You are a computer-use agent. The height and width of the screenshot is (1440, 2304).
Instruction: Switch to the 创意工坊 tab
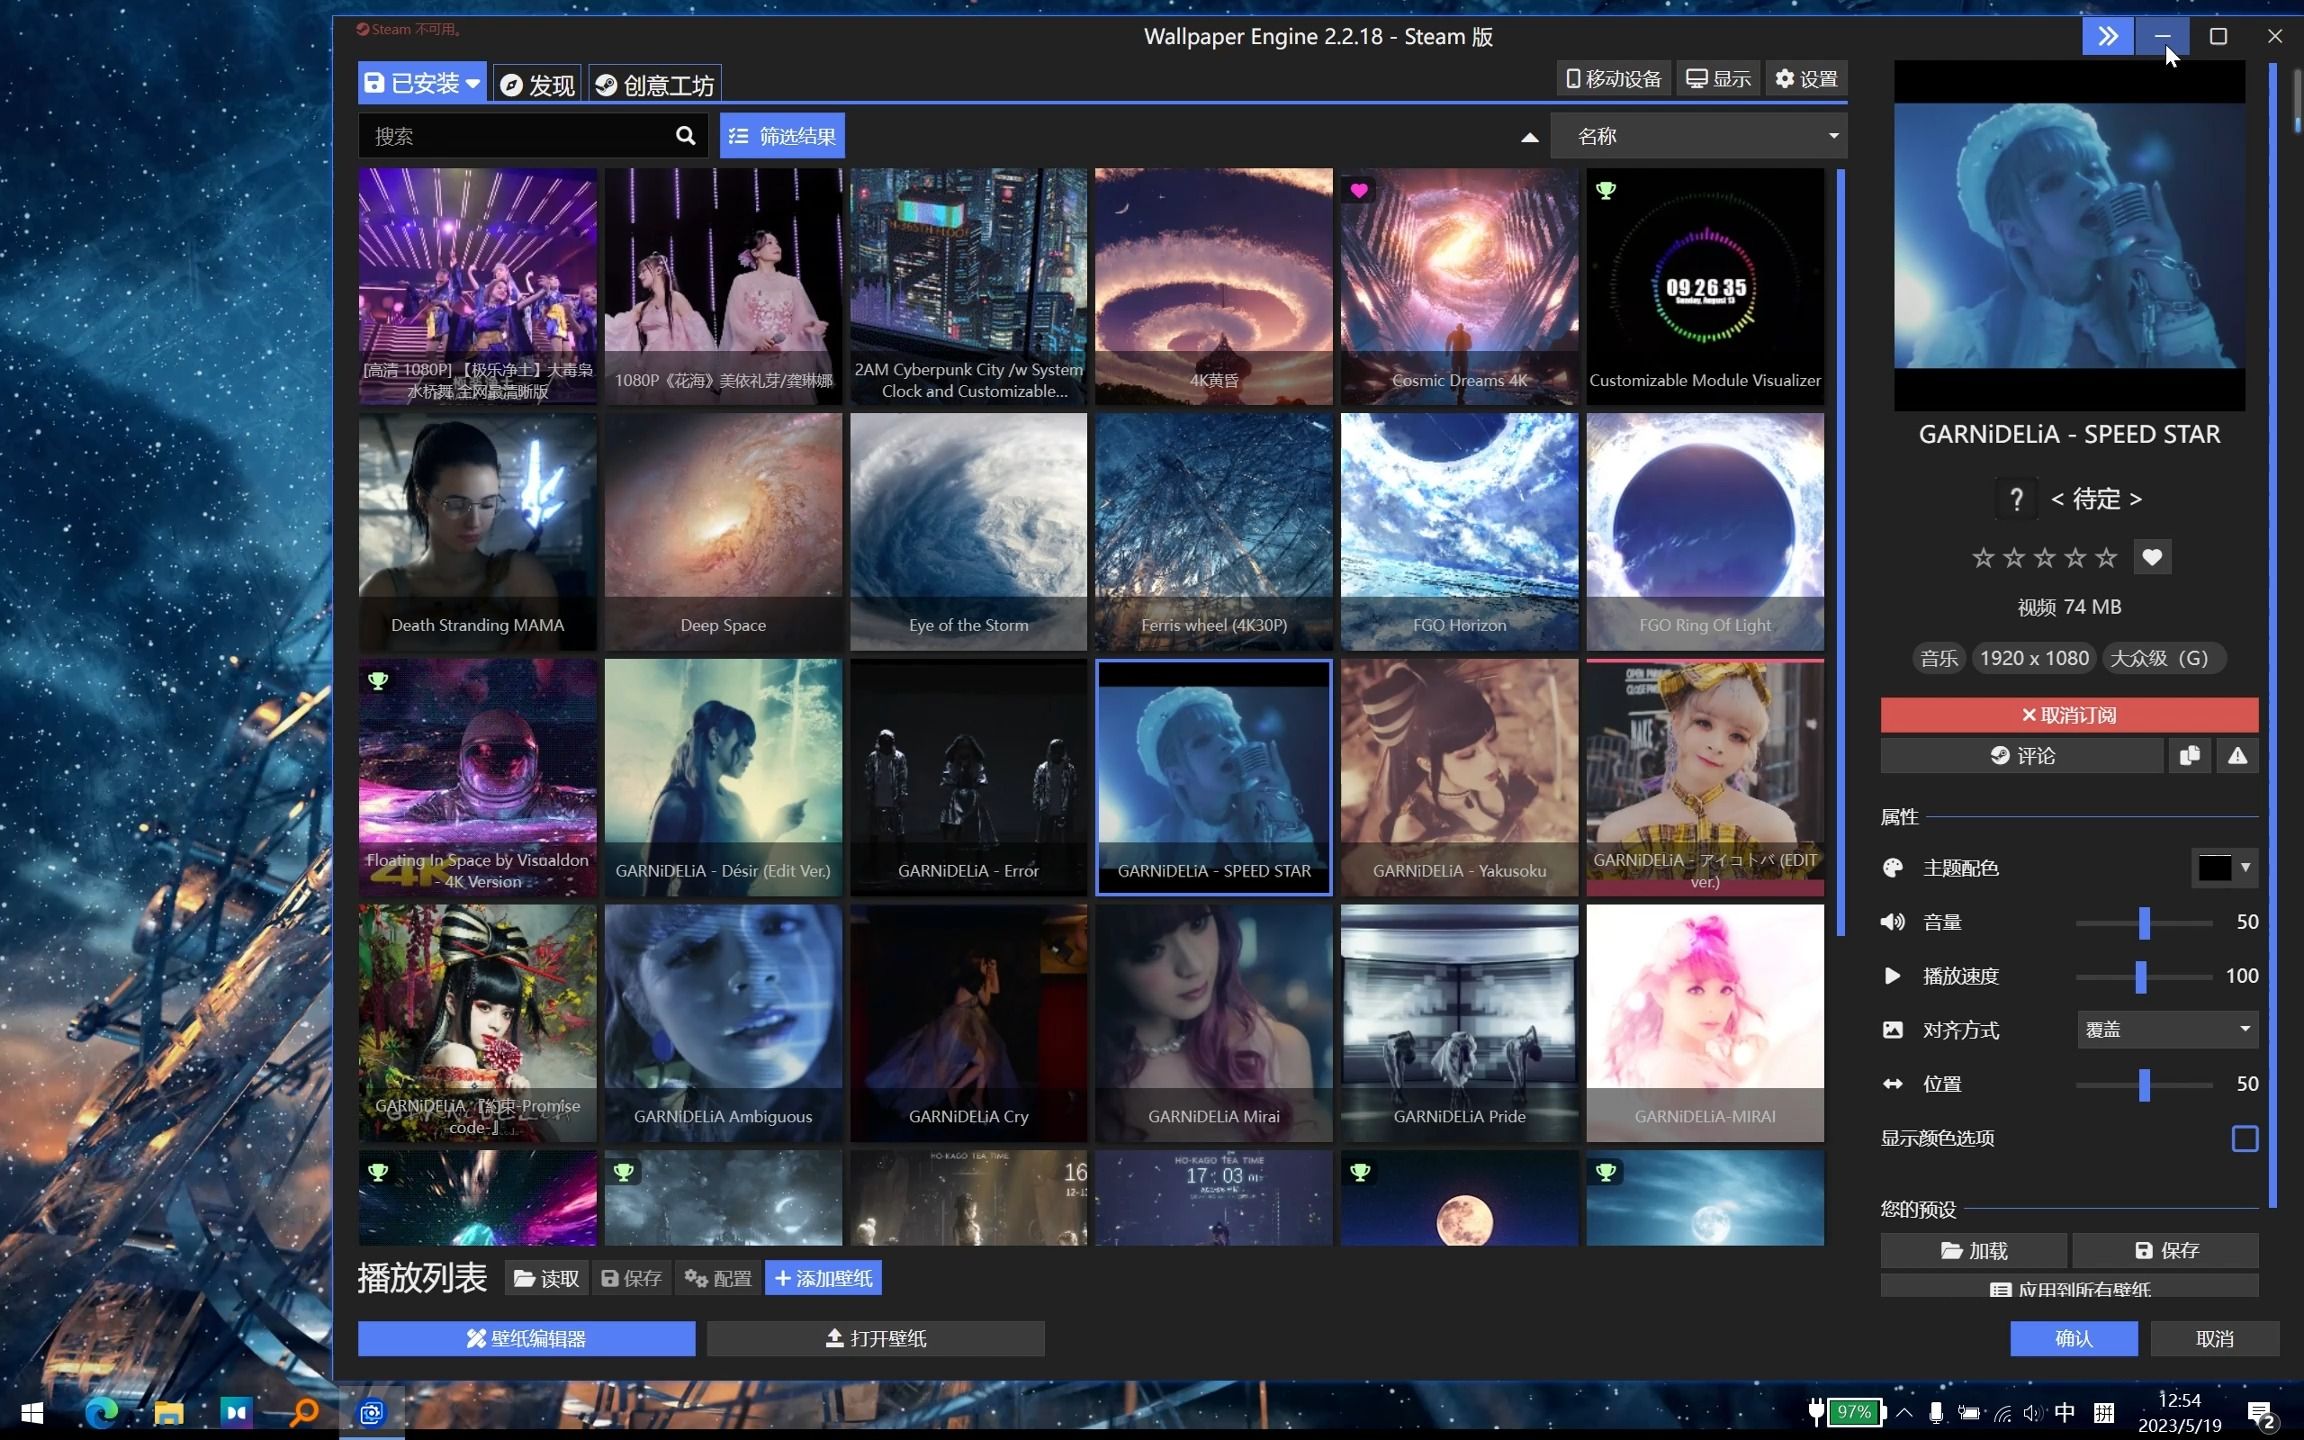coord(655,84)
